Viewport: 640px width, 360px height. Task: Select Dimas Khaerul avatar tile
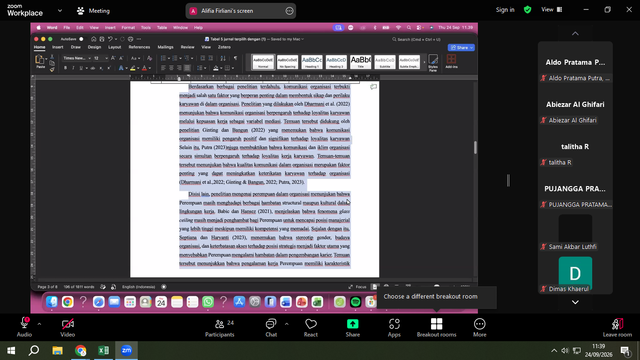coord(575,273)
